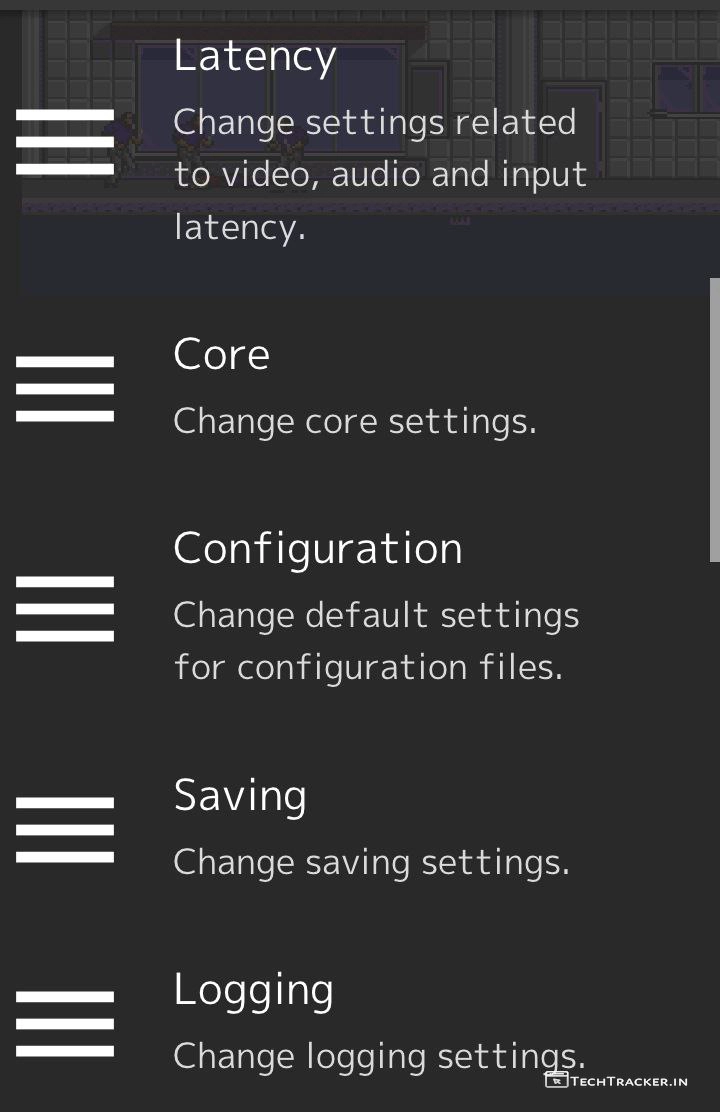Screen dimensions: 720x1112
Task: Click the Configuration entry's menu icon
Action: (x=65, y=608)
